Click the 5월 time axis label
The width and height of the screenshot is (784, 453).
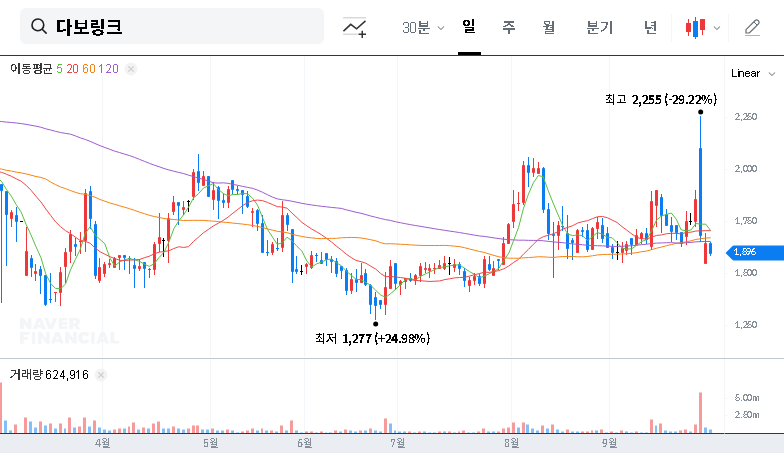click(x=210, y=443)
